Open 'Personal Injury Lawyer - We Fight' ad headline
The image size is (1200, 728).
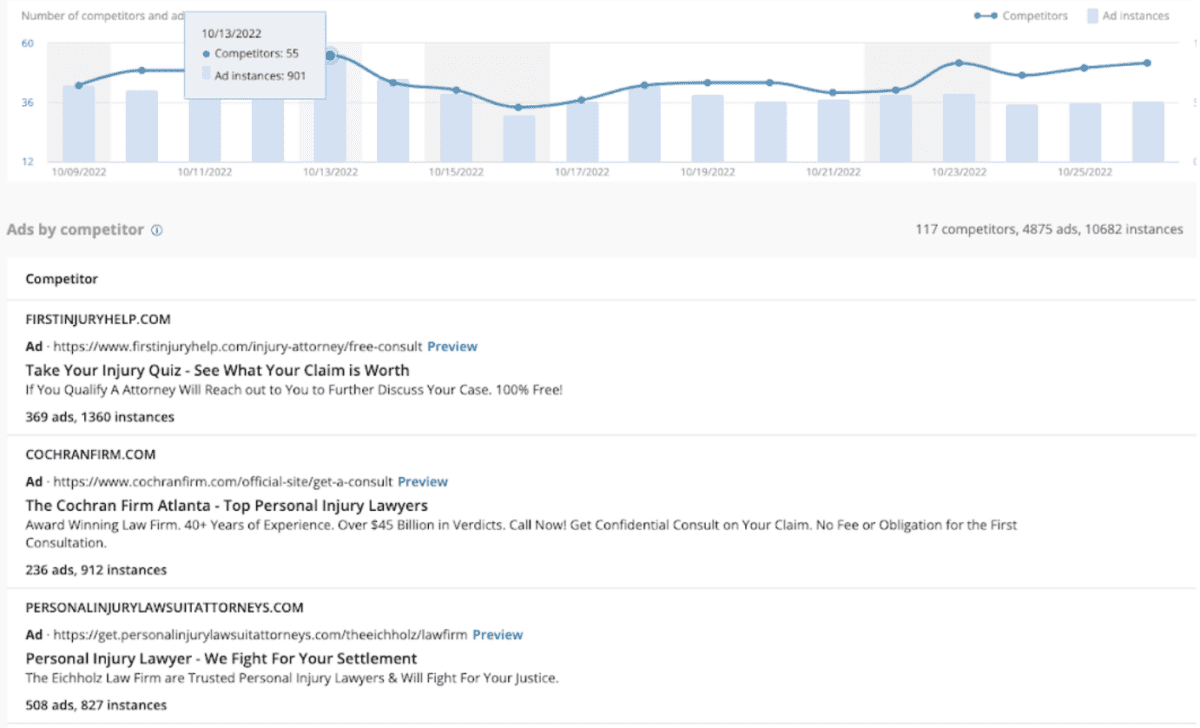pos(221,658)
